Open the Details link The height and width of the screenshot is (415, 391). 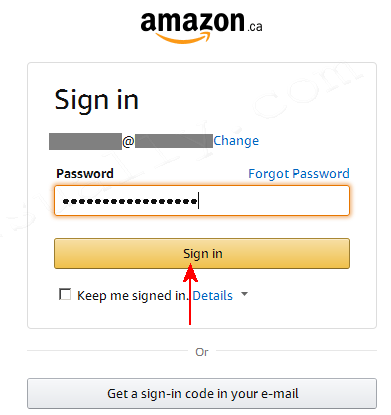[x=213, y=296]
